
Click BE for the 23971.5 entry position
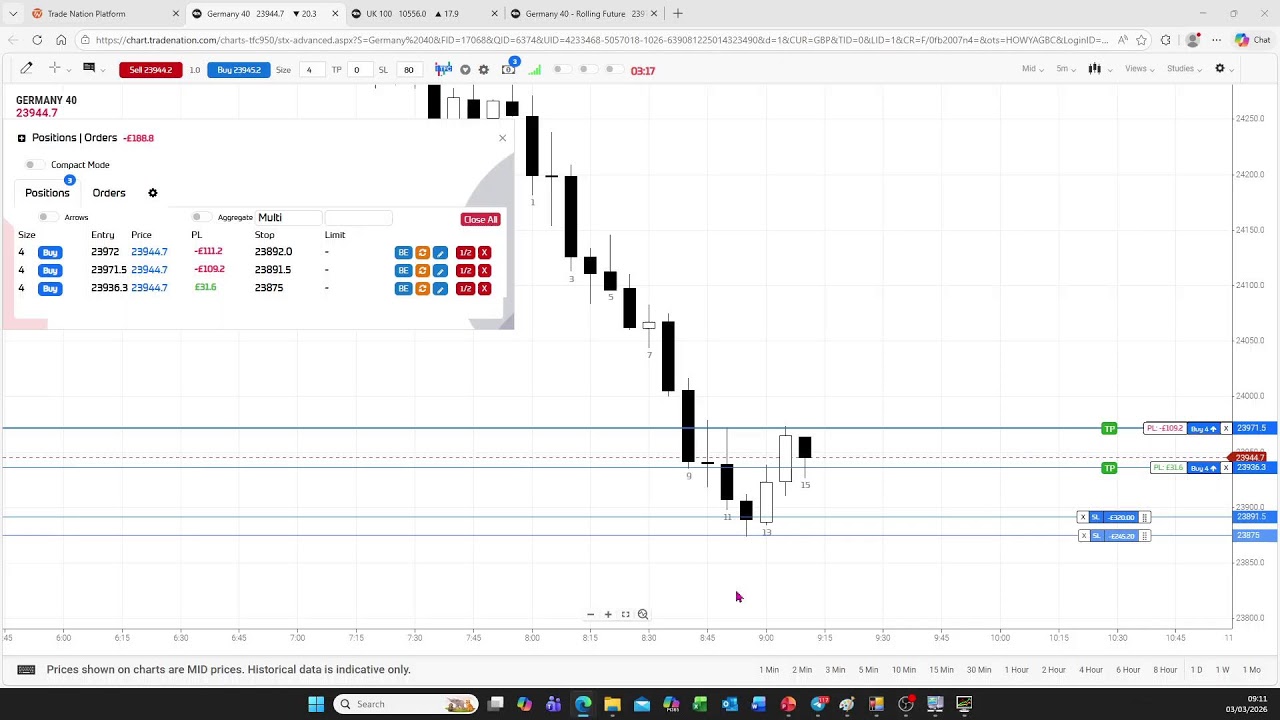coord(403,271)
